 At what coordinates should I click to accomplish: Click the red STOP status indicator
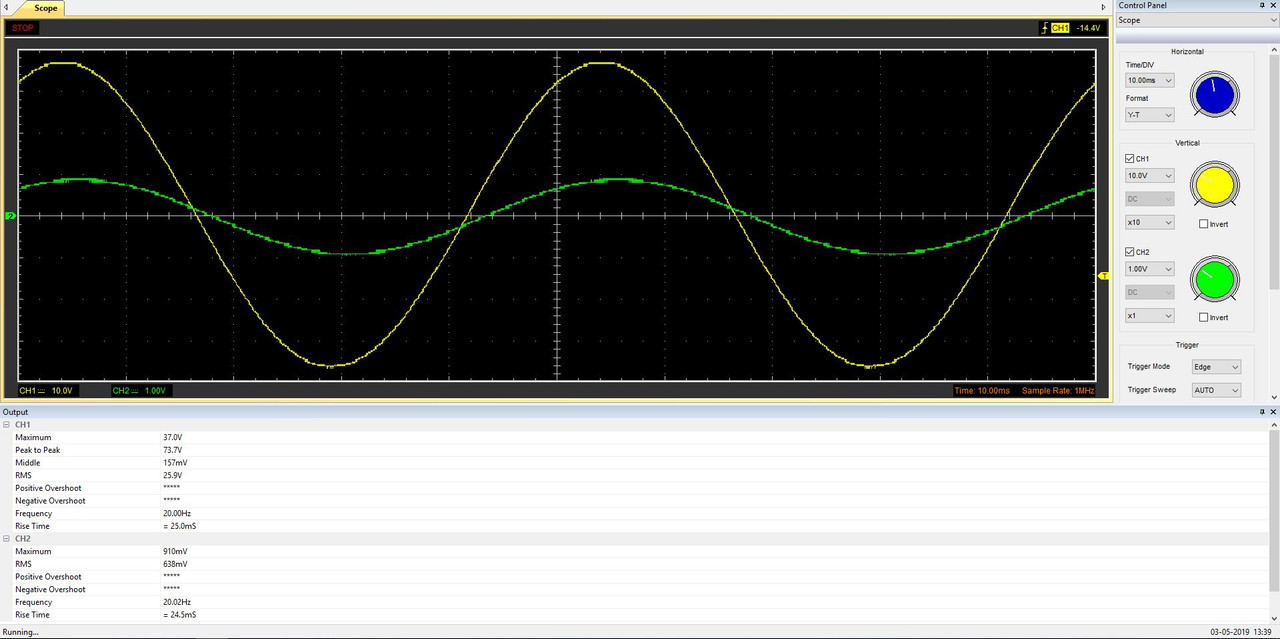[22, 28]
